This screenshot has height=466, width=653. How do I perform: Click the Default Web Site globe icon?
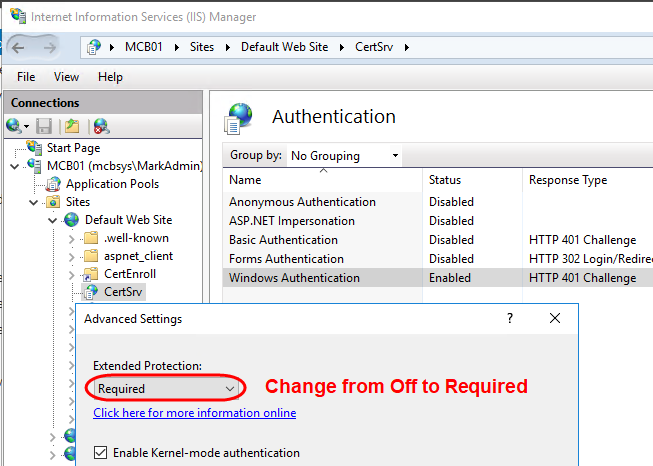[72, 219]
